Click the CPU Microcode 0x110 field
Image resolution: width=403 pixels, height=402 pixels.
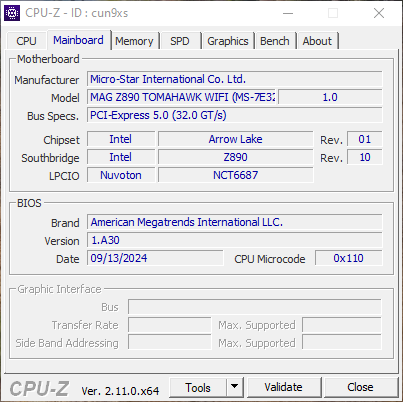[x=348, y=258]
